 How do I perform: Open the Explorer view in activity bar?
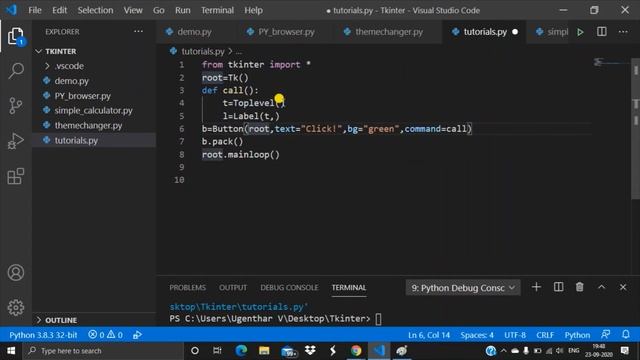pos(16,36)
